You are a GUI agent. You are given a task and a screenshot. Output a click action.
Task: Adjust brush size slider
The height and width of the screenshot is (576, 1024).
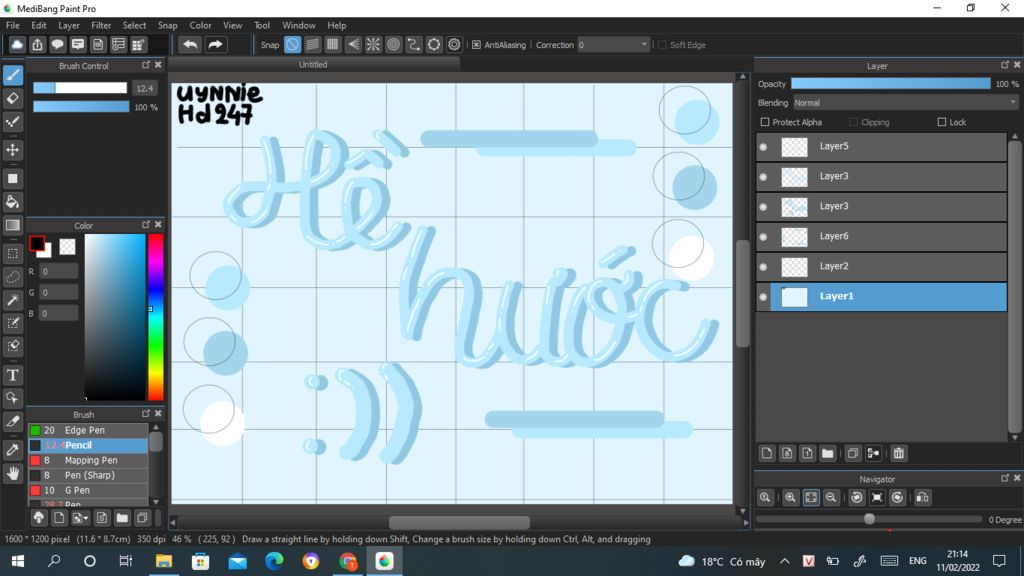80,88
